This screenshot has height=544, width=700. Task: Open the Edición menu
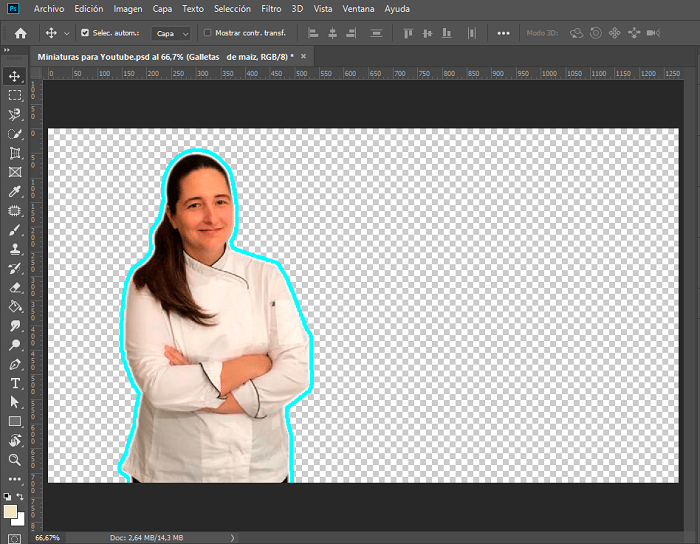click(89, 9)
